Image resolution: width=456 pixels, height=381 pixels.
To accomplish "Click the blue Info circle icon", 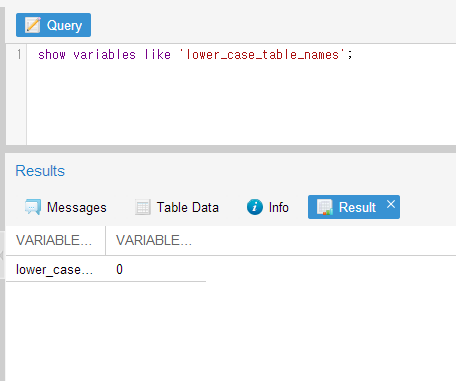I will coord(255,207).
